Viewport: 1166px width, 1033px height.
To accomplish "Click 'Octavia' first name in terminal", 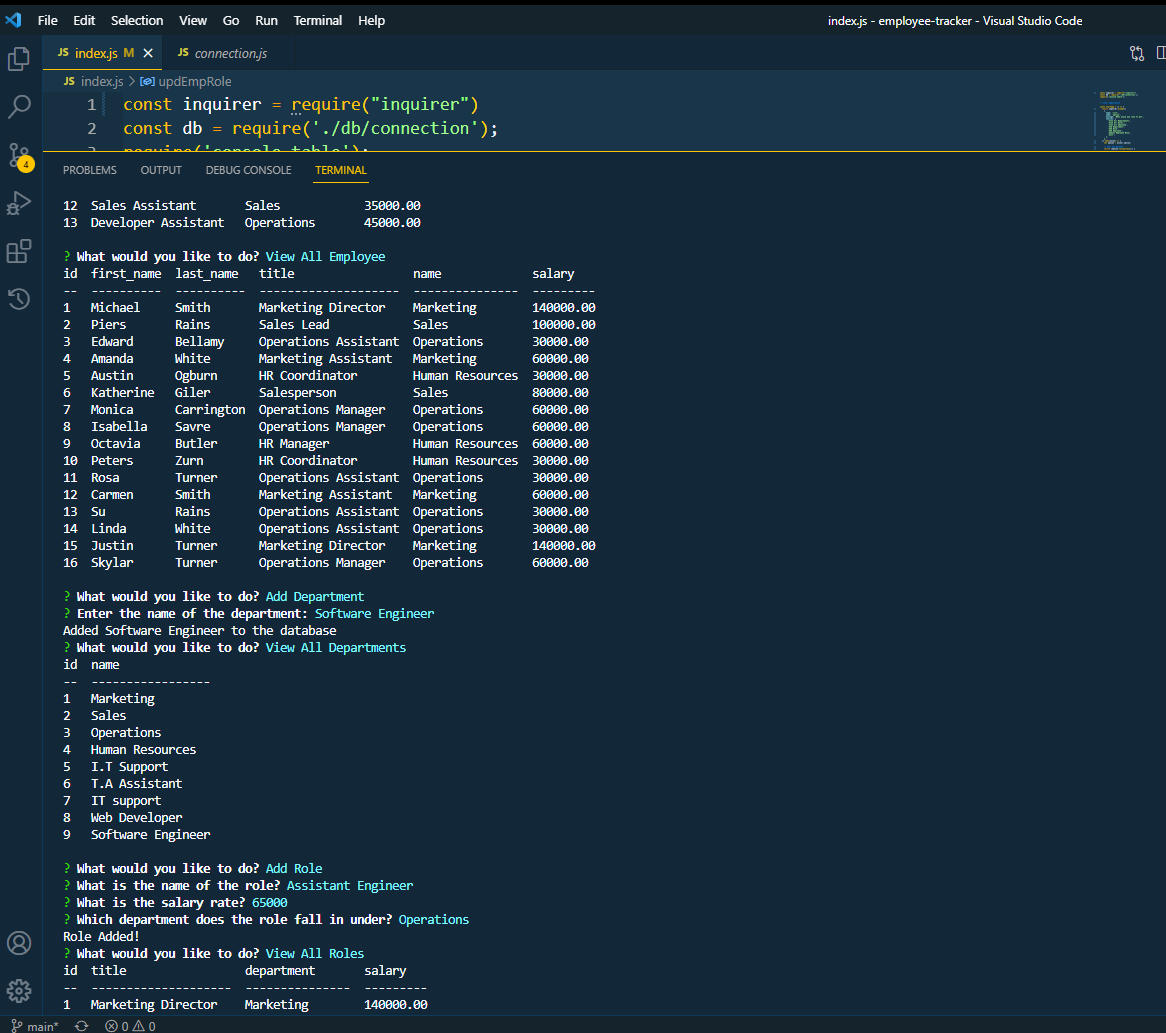I will (115, 444).
